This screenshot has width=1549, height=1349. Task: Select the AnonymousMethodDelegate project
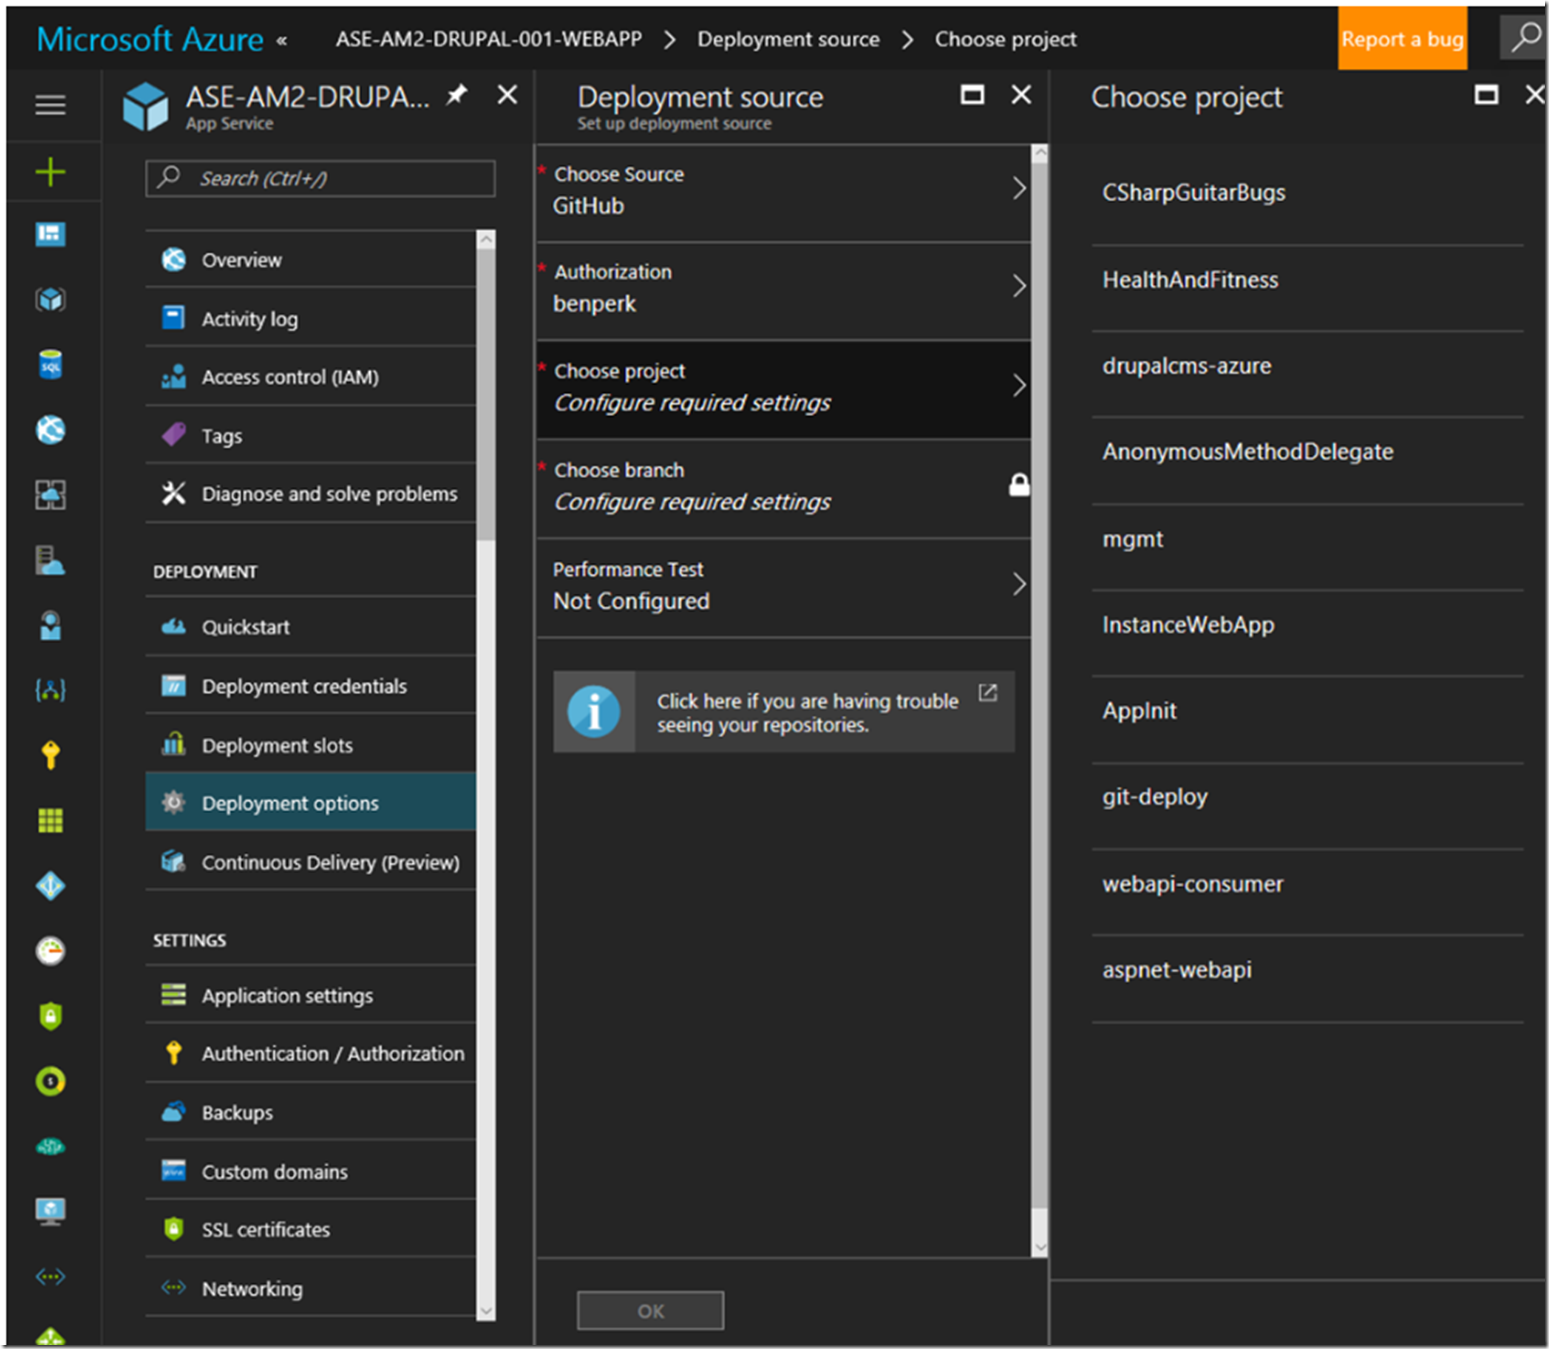1307,451
